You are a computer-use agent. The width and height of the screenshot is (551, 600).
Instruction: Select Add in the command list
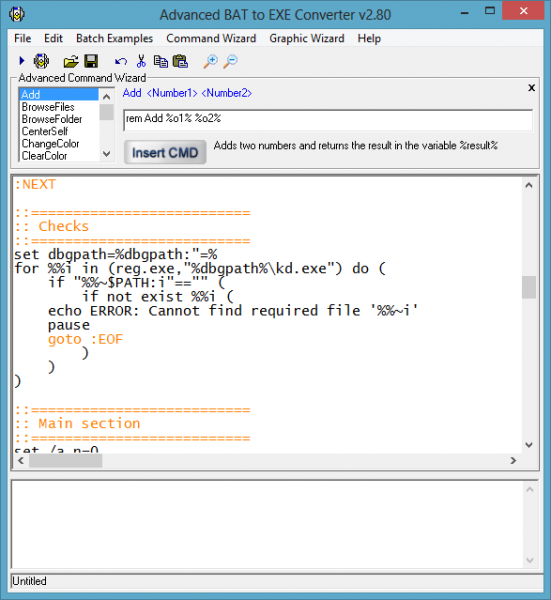[59, 95]
